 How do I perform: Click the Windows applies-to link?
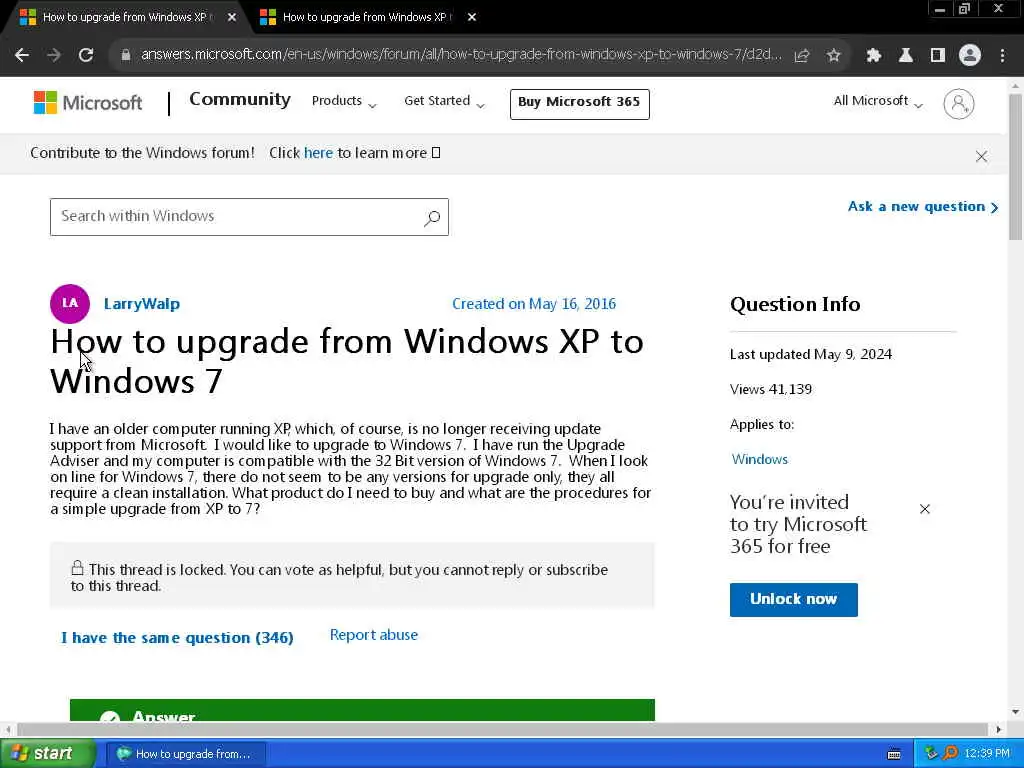coord(760,460)
